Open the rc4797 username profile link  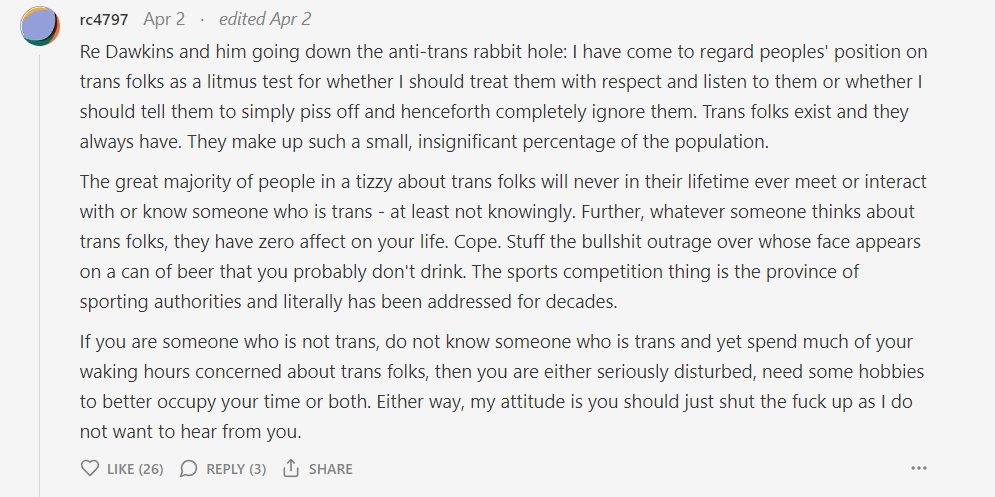point(104,19)
